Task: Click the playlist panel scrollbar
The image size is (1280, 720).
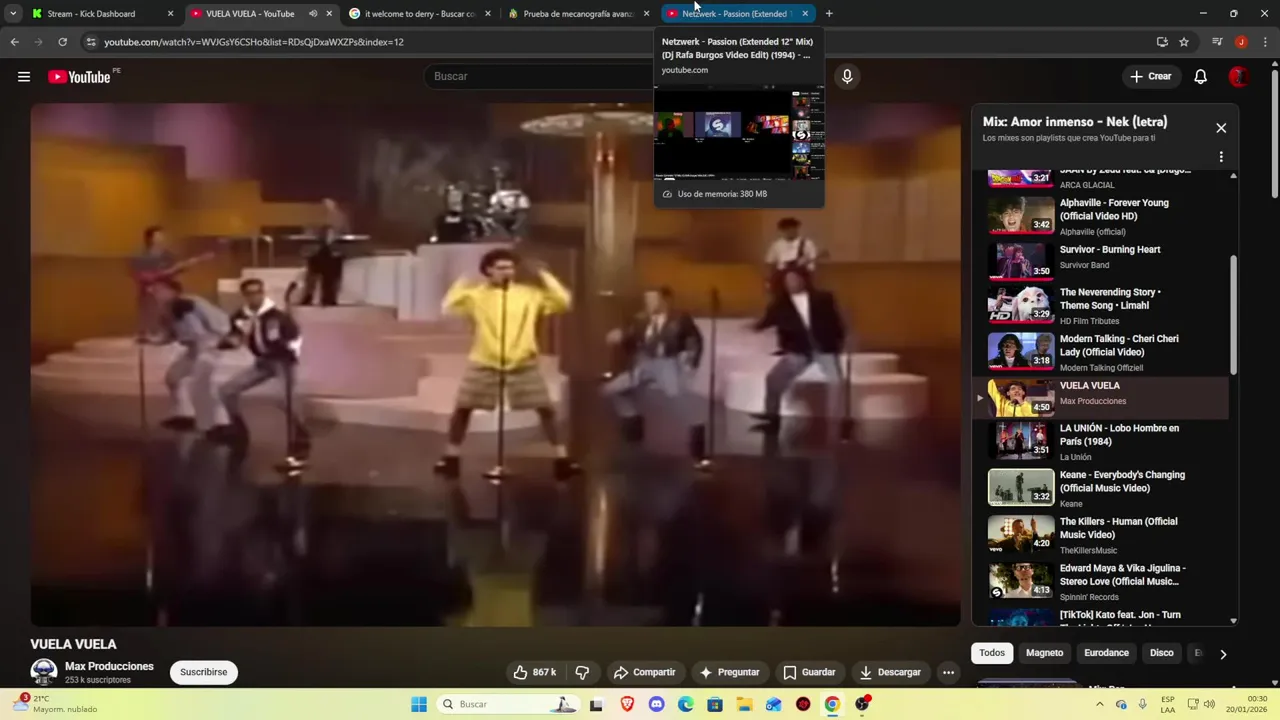Action: click(x=1233, y=315)
